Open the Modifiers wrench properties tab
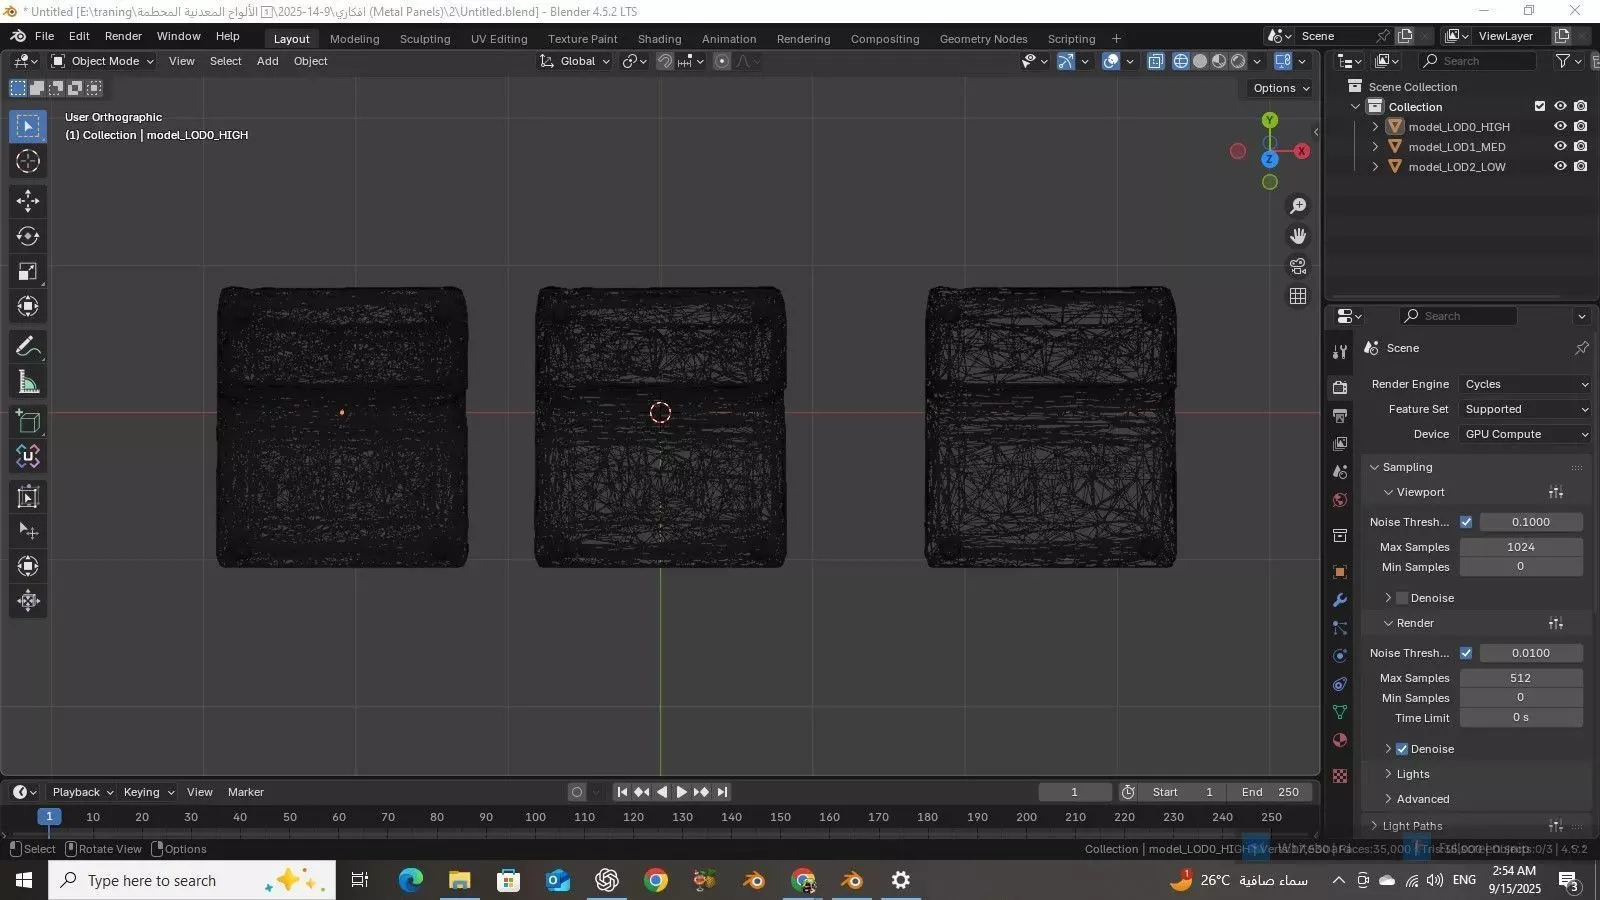This screenshot has height=900, width=1600. (1340, 600)
